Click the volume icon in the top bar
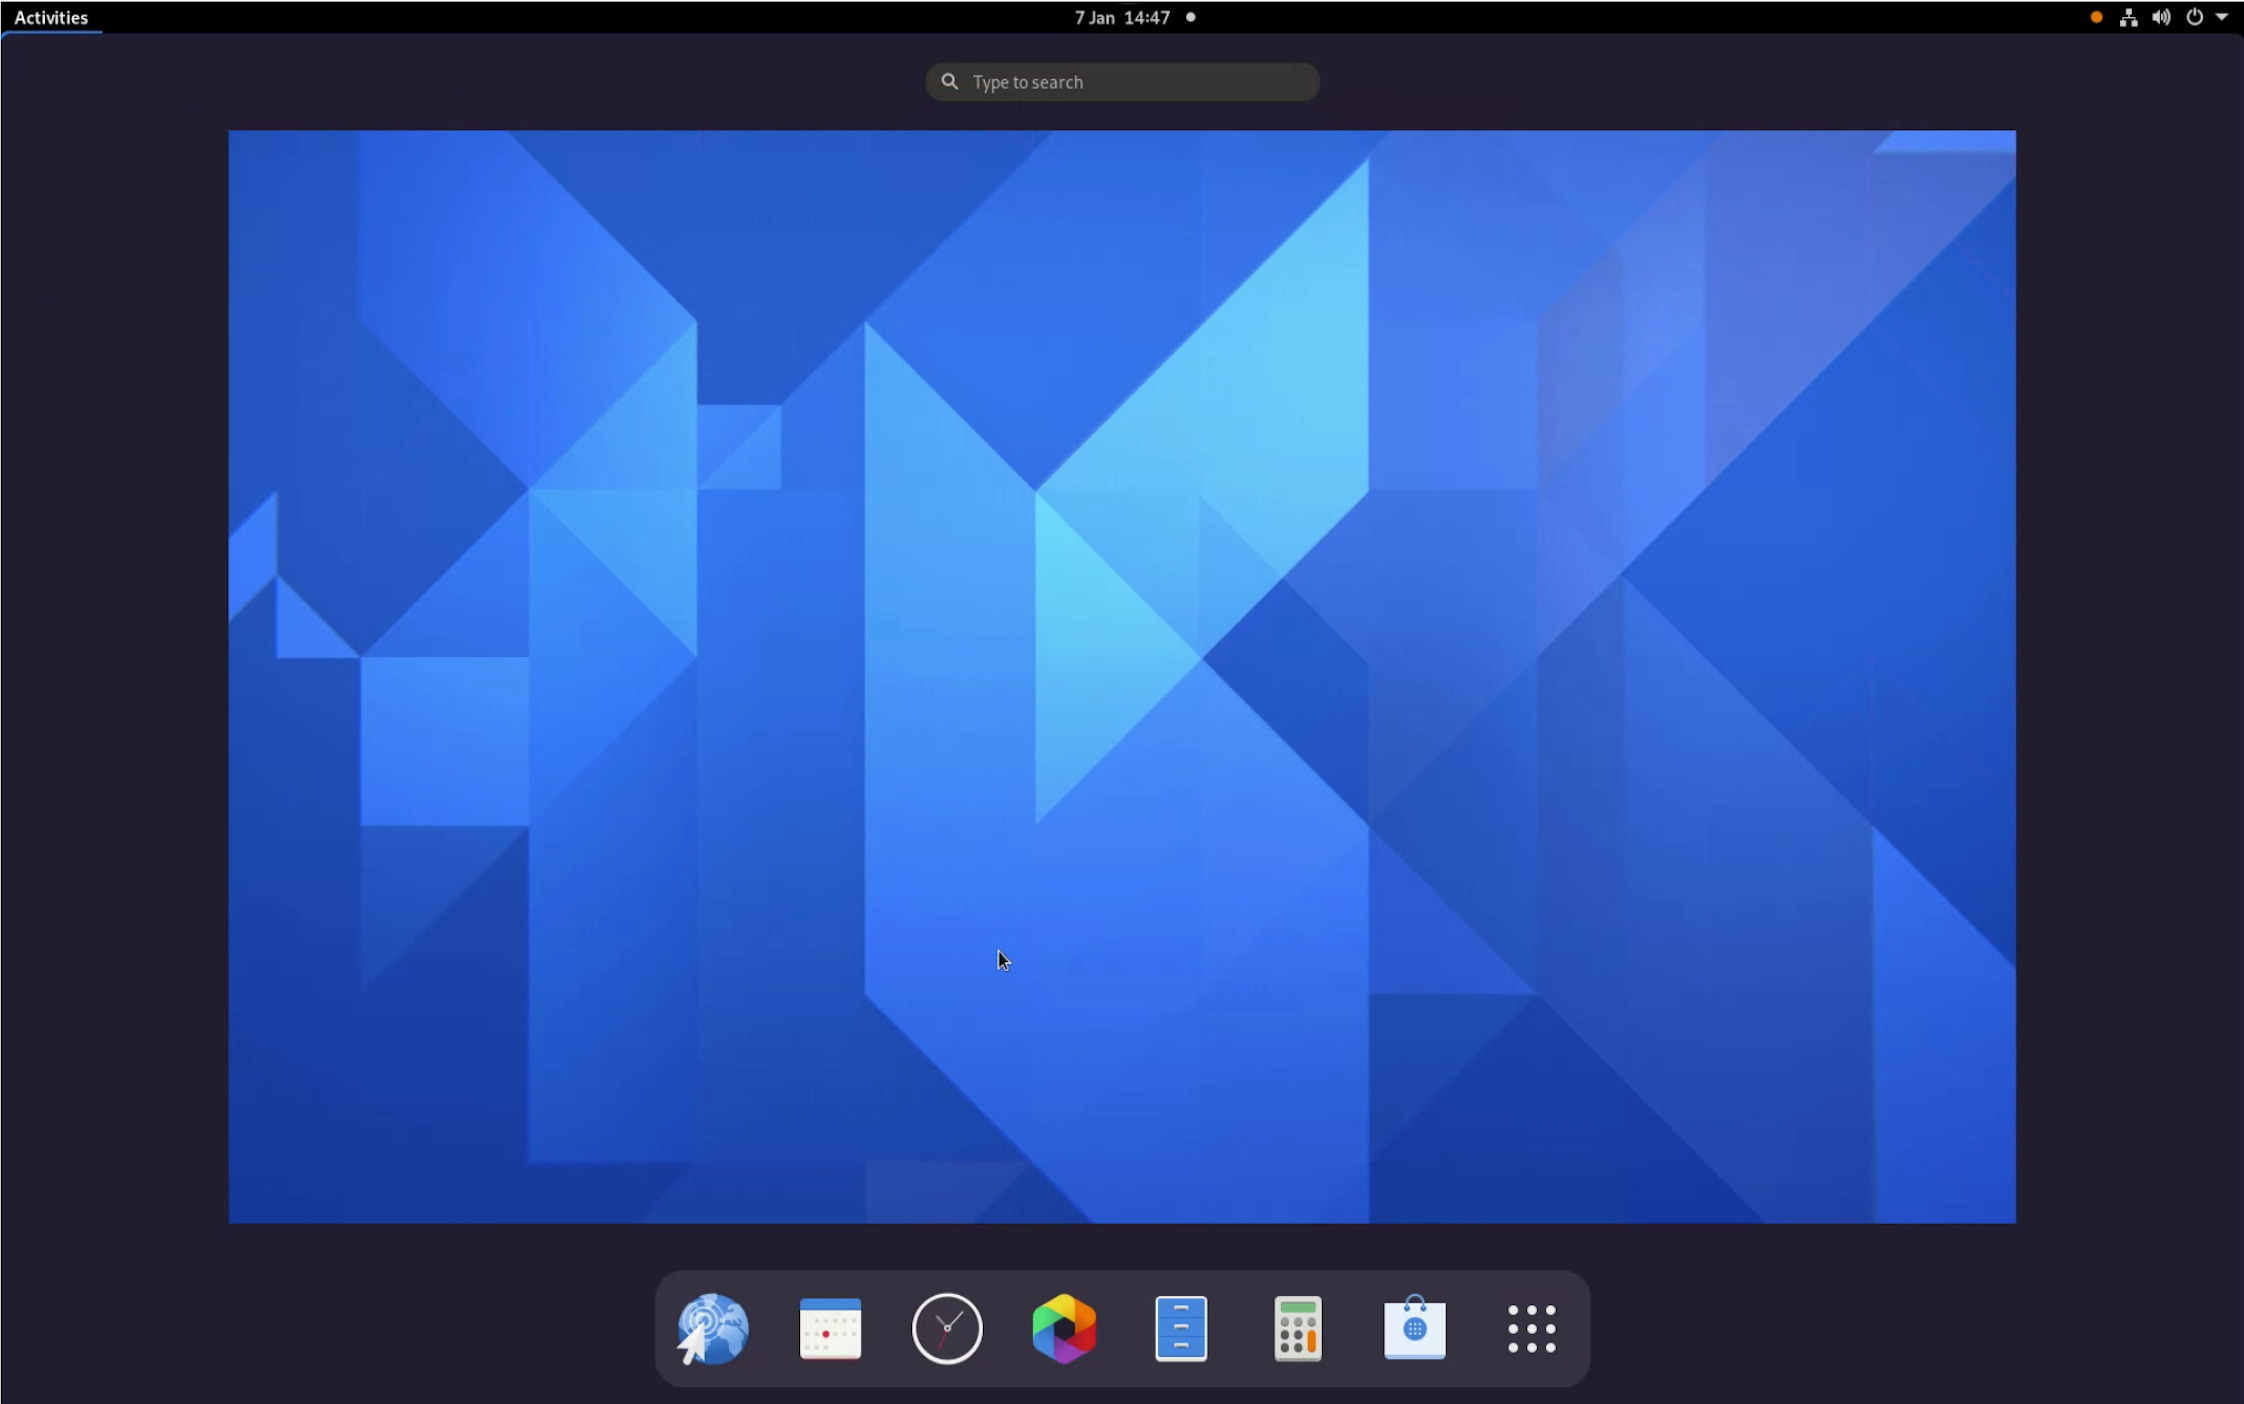Screen dimensions: 2244x1404 pos(2160,16)
